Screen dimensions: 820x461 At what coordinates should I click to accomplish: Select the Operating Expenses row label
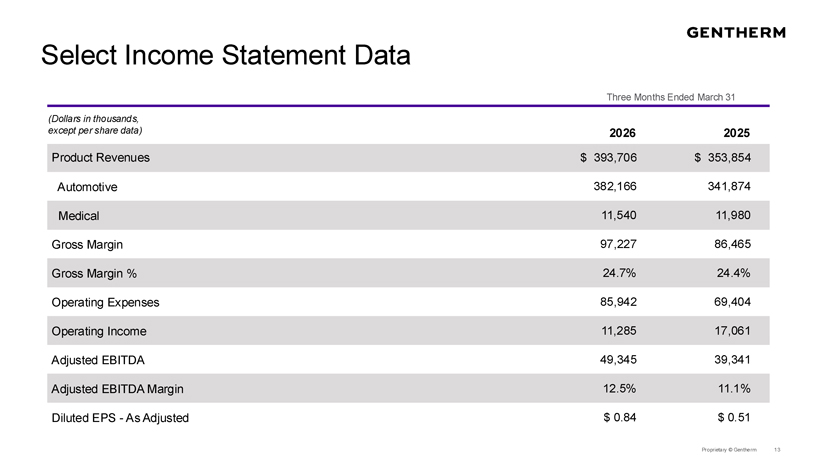click(105, 302)
